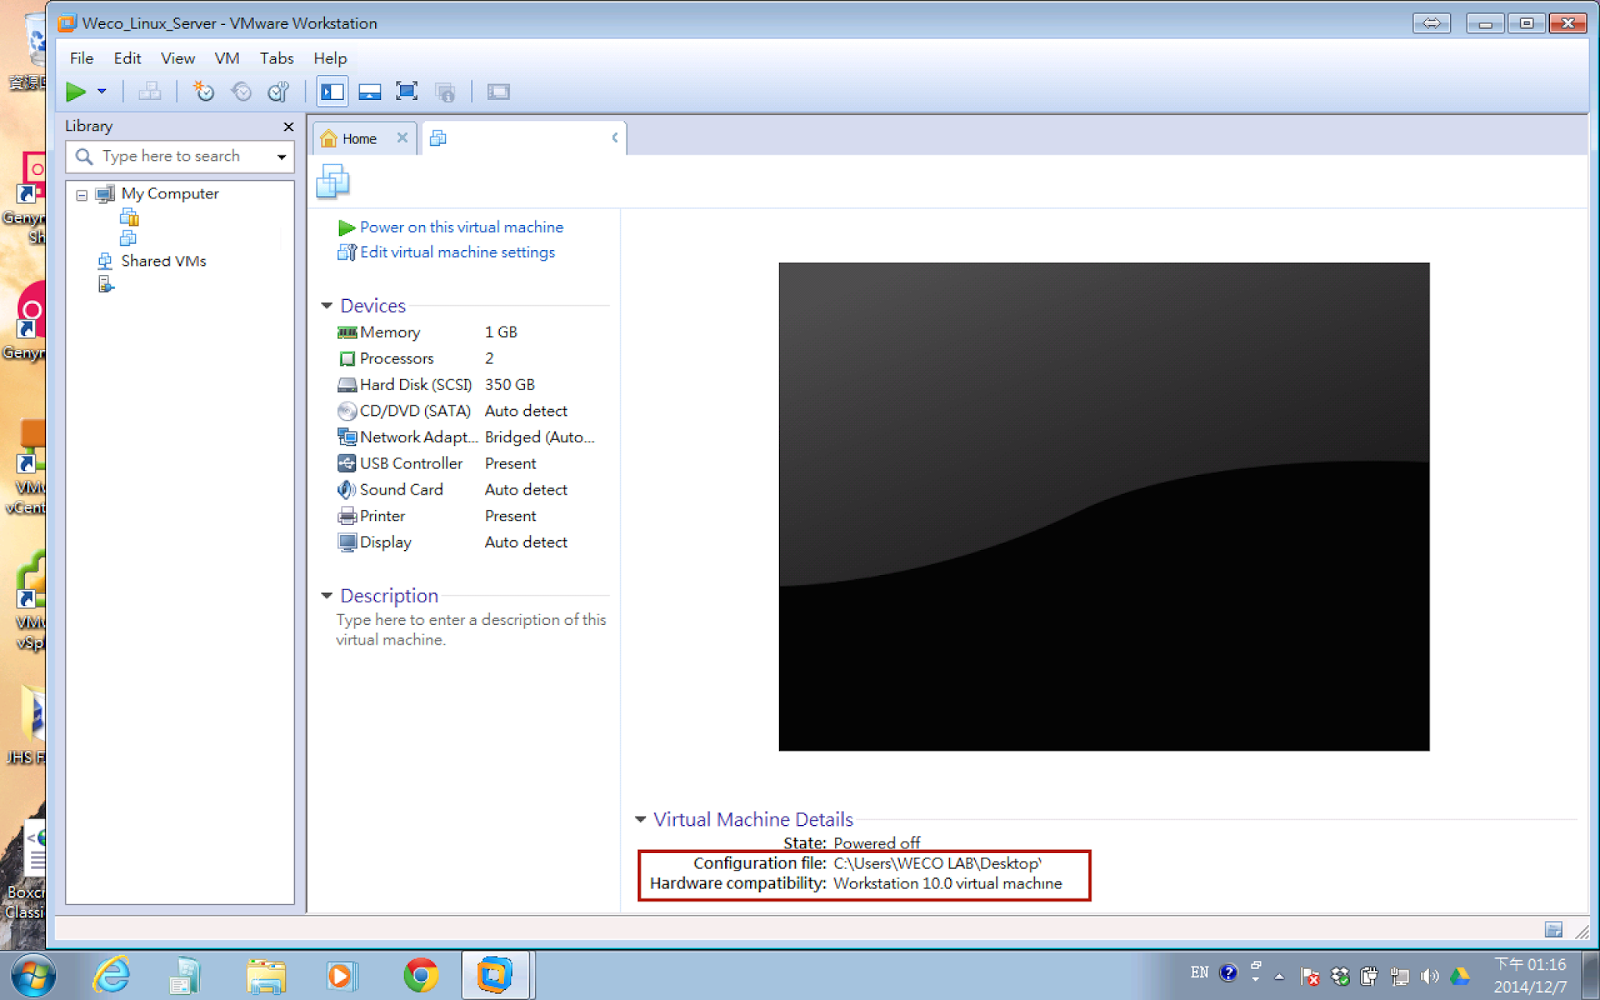Open the File menu
Viewport: 1600px width, 1000px height.
pos(82,58)
